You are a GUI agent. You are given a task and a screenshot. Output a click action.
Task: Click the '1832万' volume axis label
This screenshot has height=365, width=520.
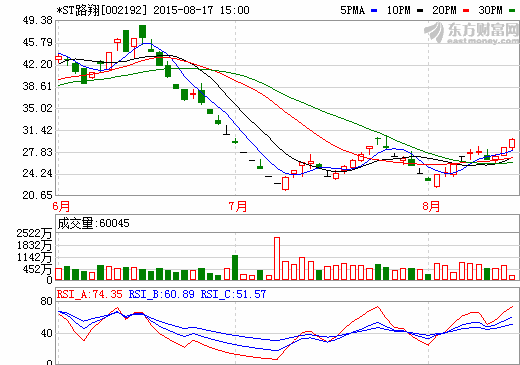click(x=34, y=245)
